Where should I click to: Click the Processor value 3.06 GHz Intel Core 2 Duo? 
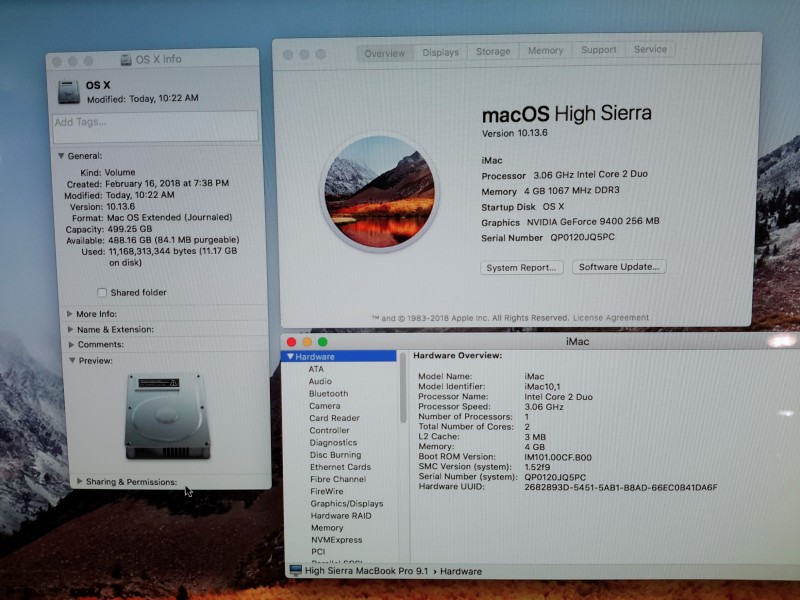(590, 174)
